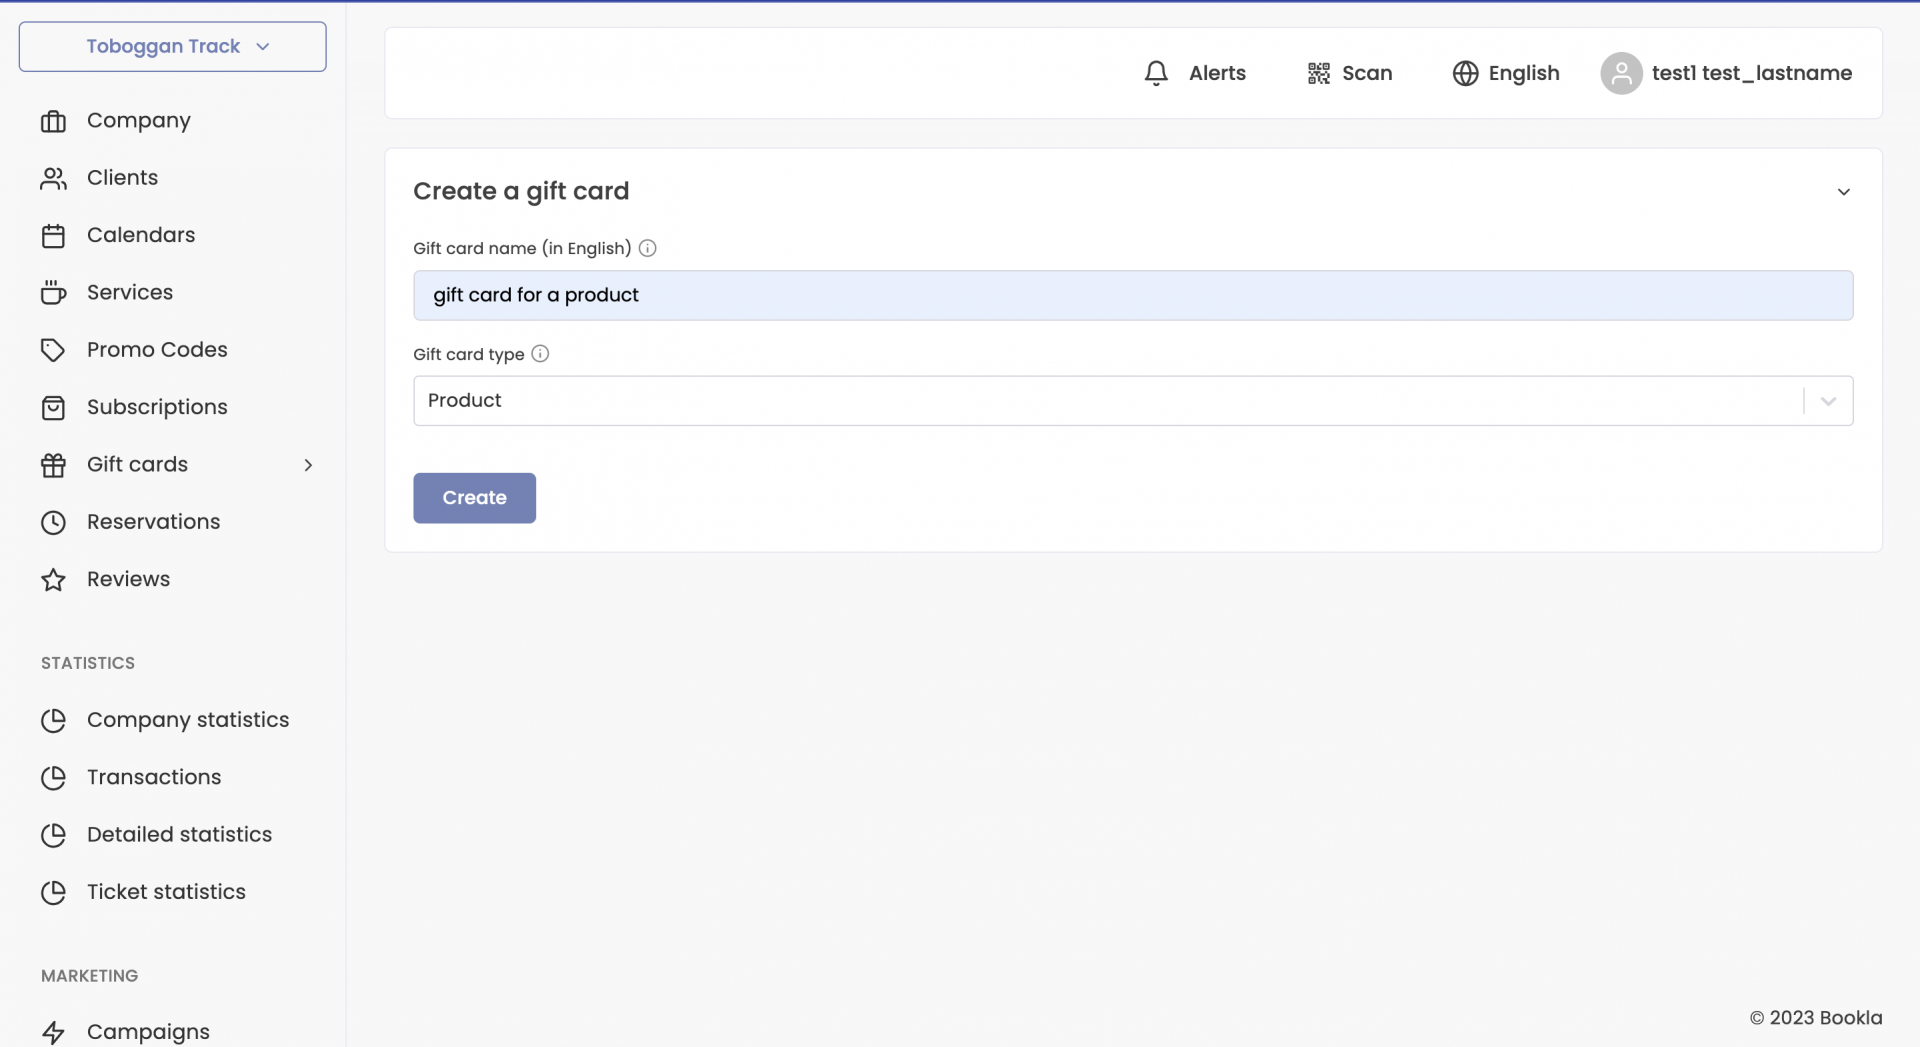
Task: Select the Clients people icon
Action: (53, 177)
